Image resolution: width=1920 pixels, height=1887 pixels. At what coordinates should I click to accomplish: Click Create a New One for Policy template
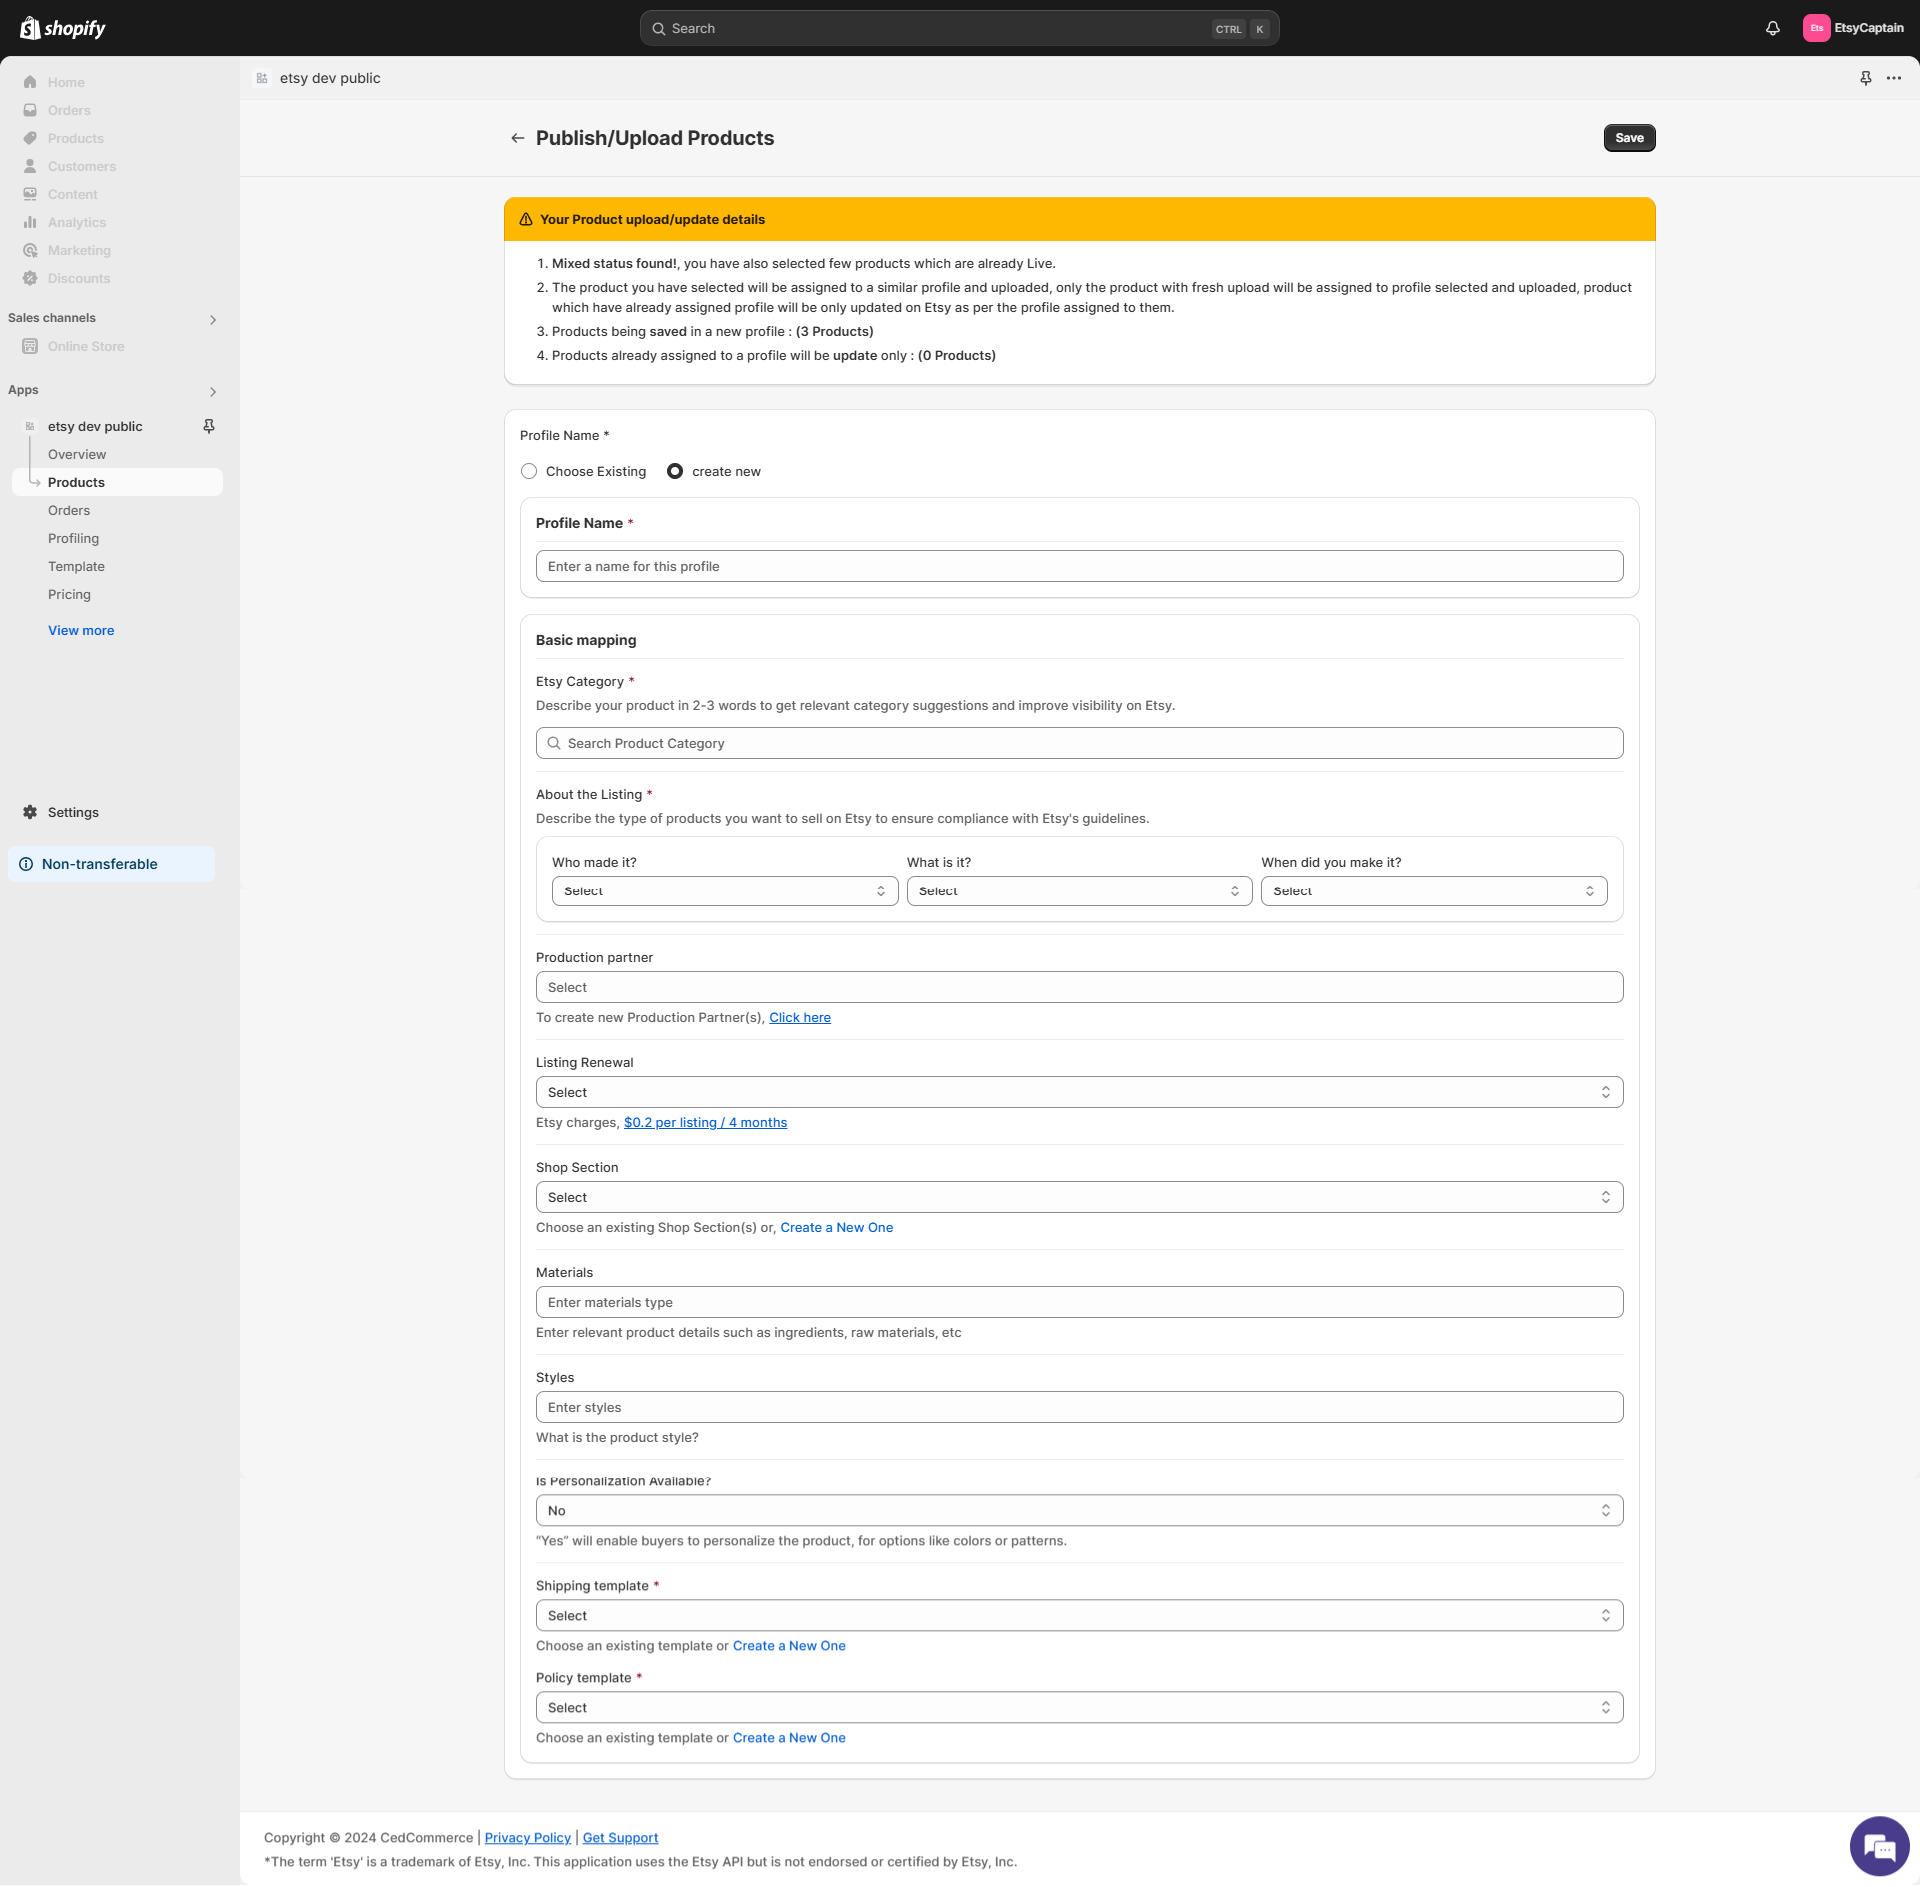pyautogui.click(x=789, y=1737)
